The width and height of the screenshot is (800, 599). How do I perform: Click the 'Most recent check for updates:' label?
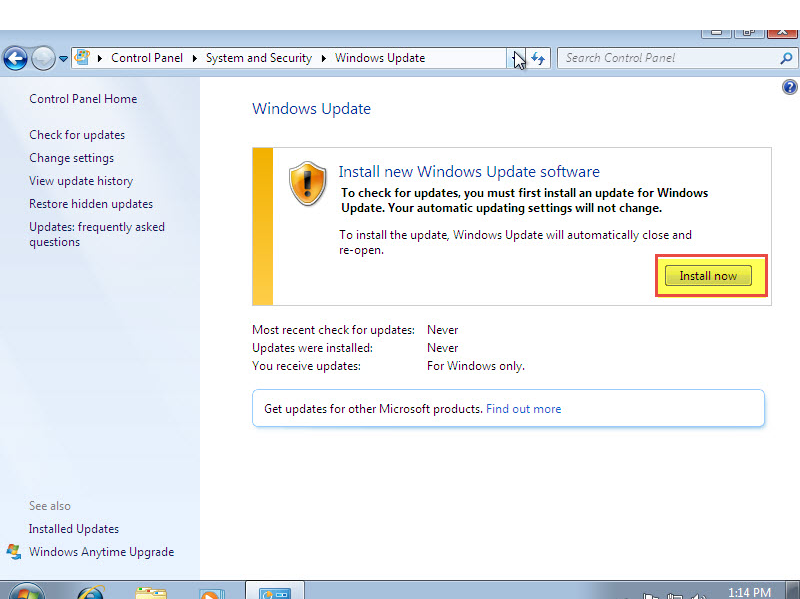click(x=333, y=330)
